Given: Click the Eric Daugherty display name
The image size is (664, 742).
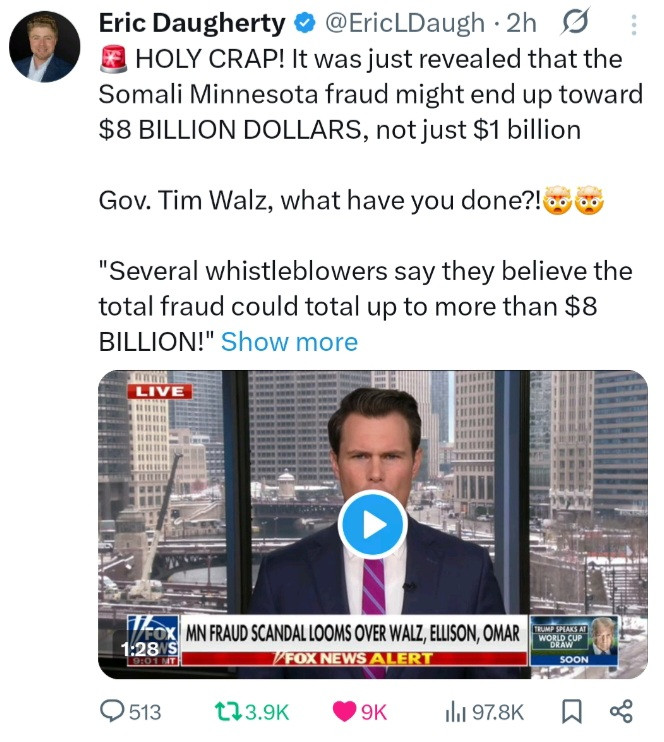Looking at the screenshot, I should click(x=190, y=22).
